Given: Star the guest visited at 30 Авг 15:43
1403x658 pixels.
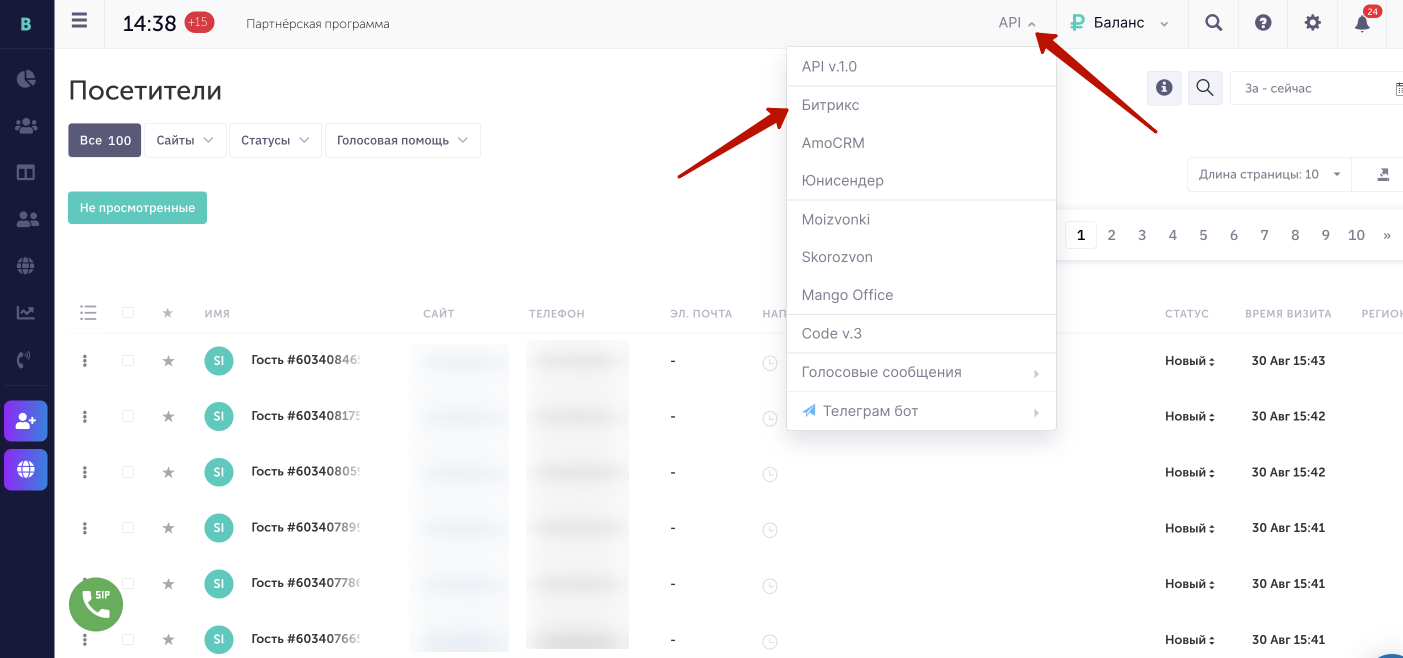Looking at the screenshot, I should tap(168, 361).
